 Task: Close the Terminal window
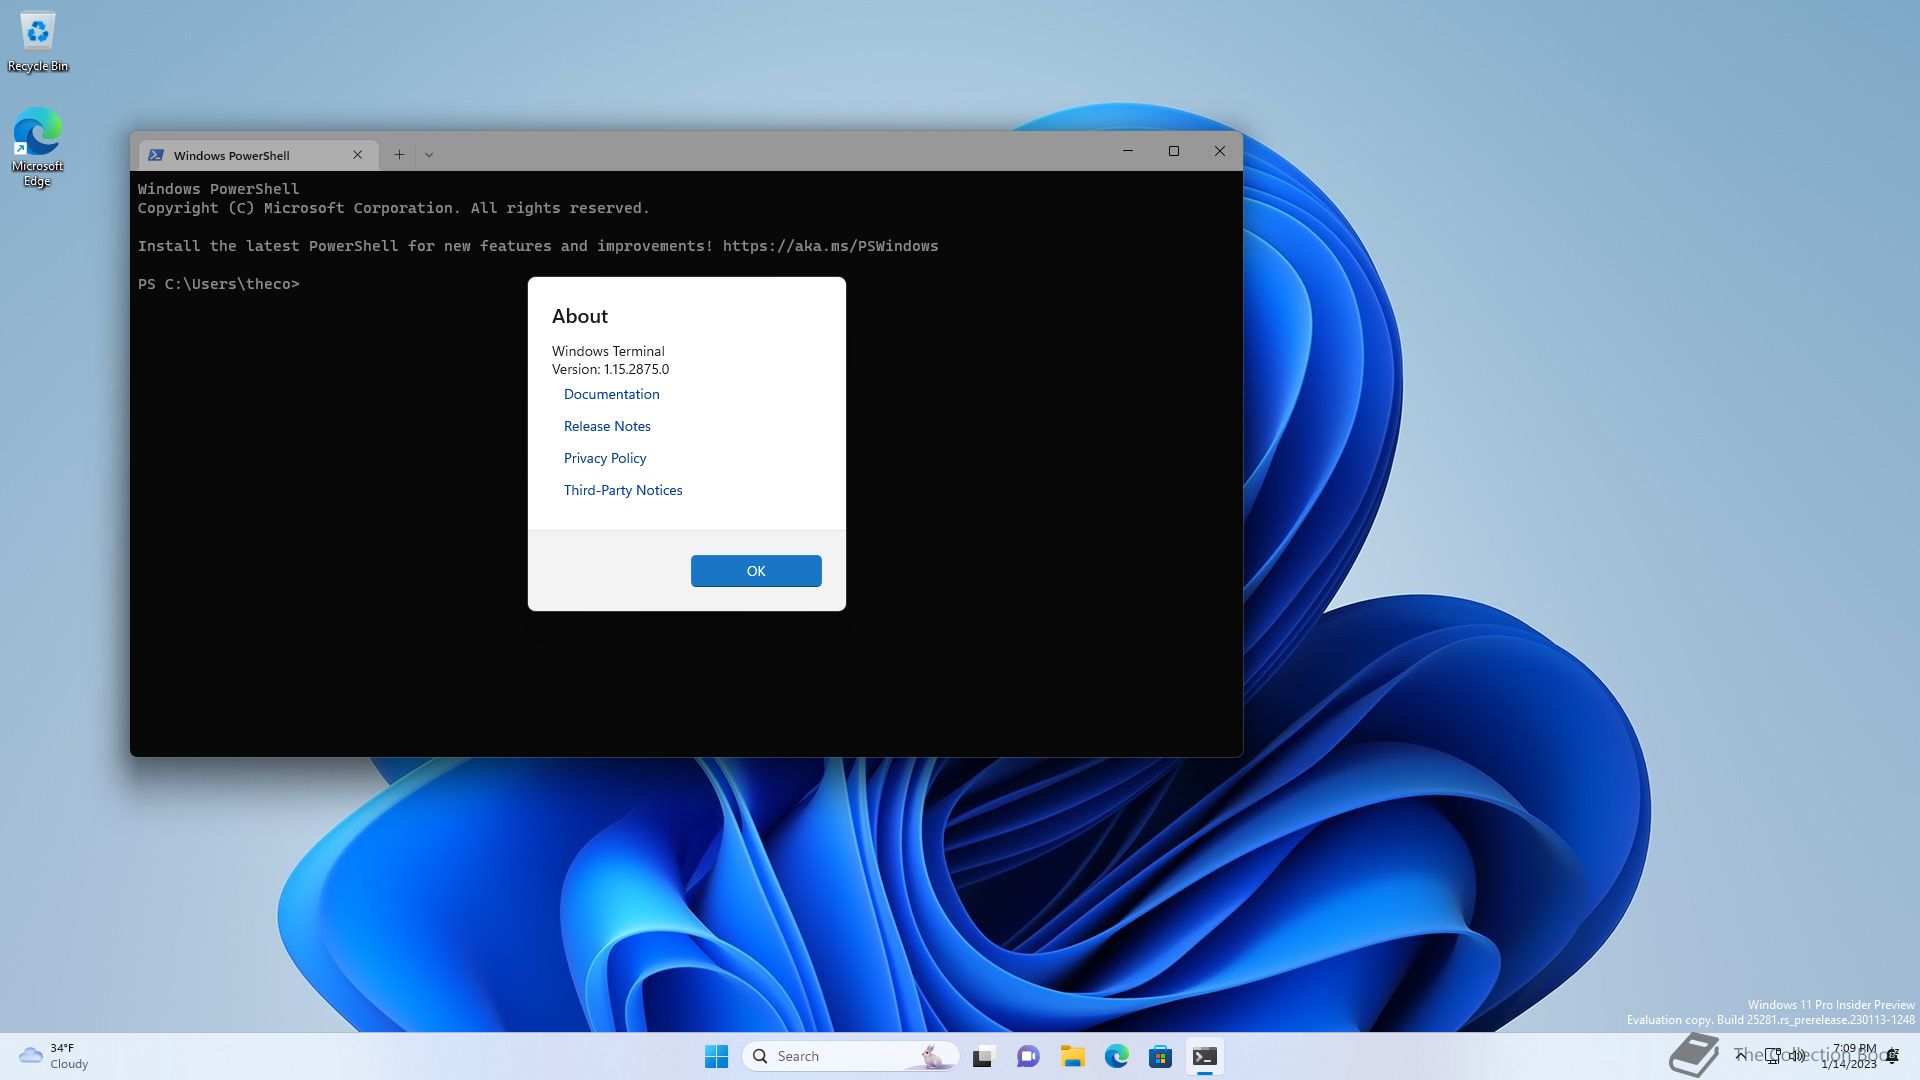pos(1220,151)
